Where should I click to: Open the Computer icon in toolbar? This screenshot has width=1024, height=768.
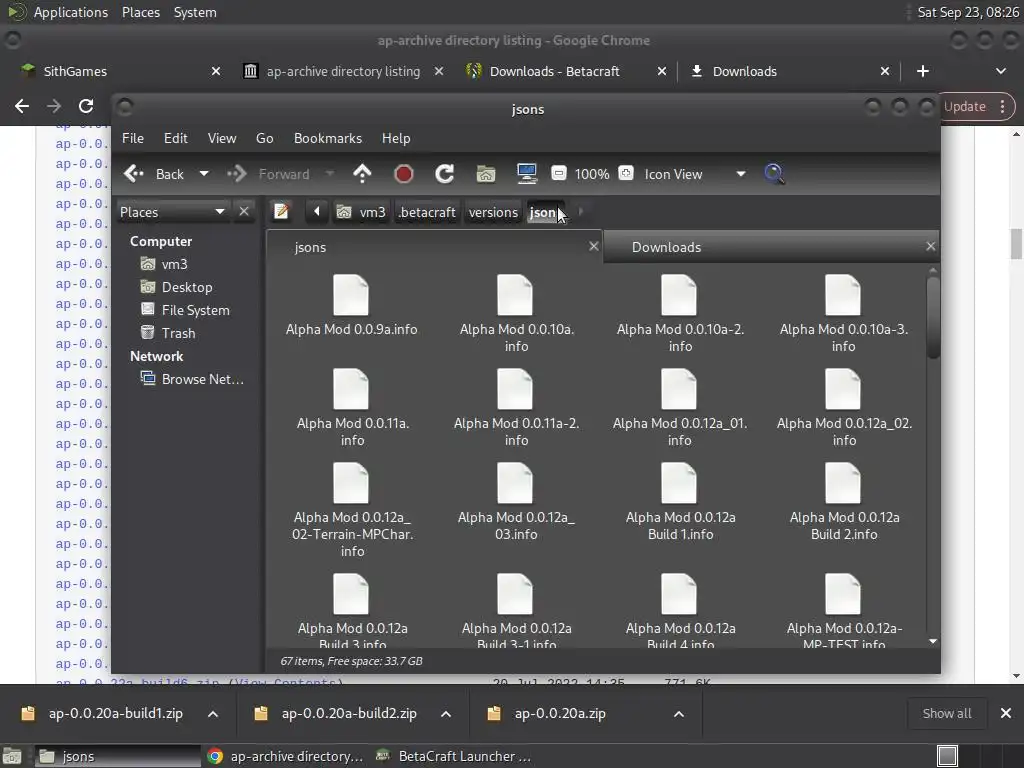pos(526,174)
